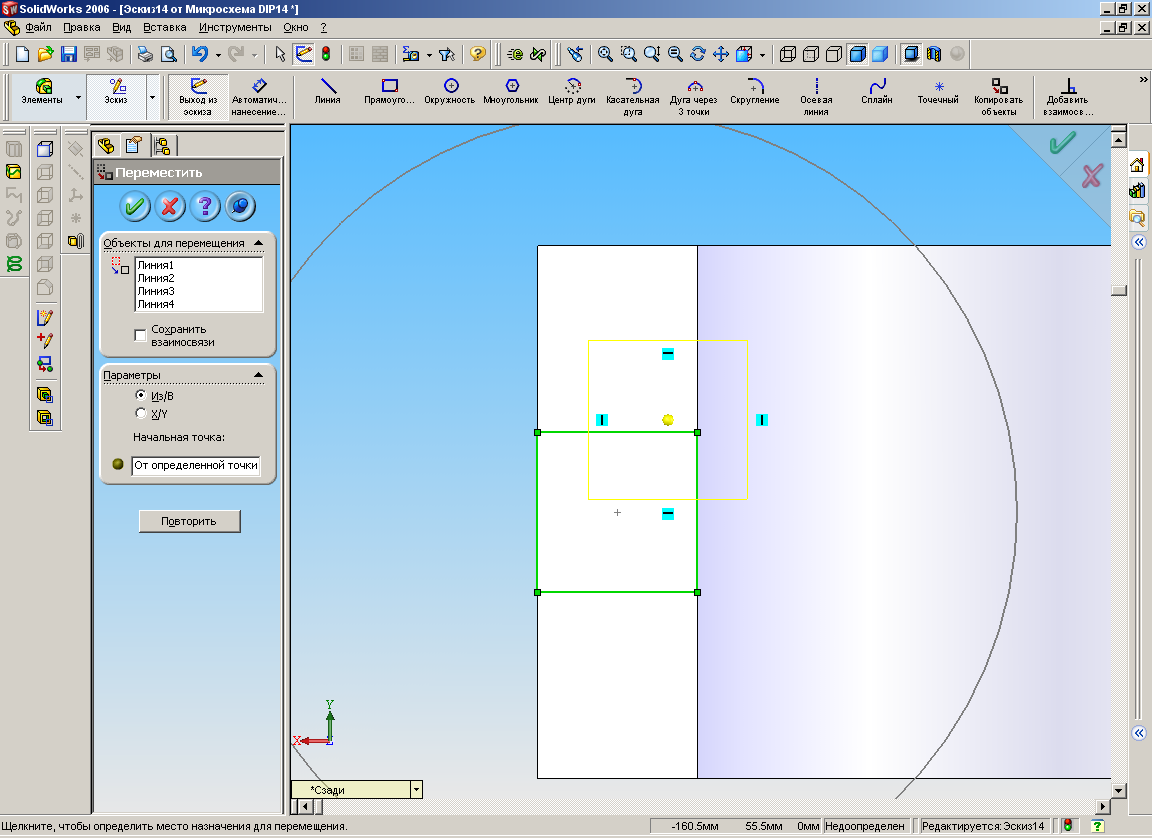Open help with the purple question mark button
Image resolution: width=1152 pixels, height=838 pixels.
point(205,206)
